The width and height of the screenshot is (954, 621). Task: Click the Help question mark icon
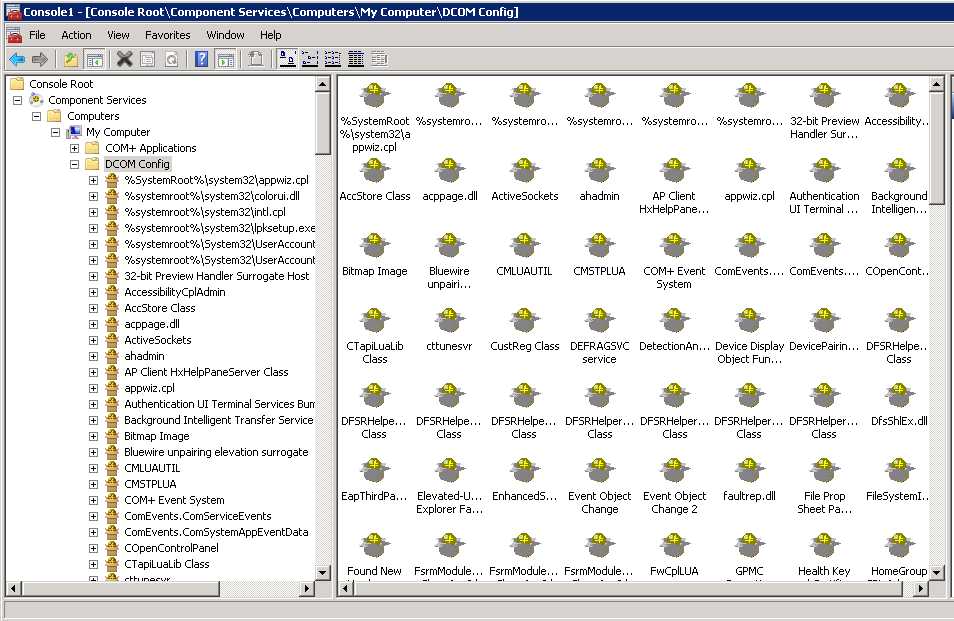202,60
